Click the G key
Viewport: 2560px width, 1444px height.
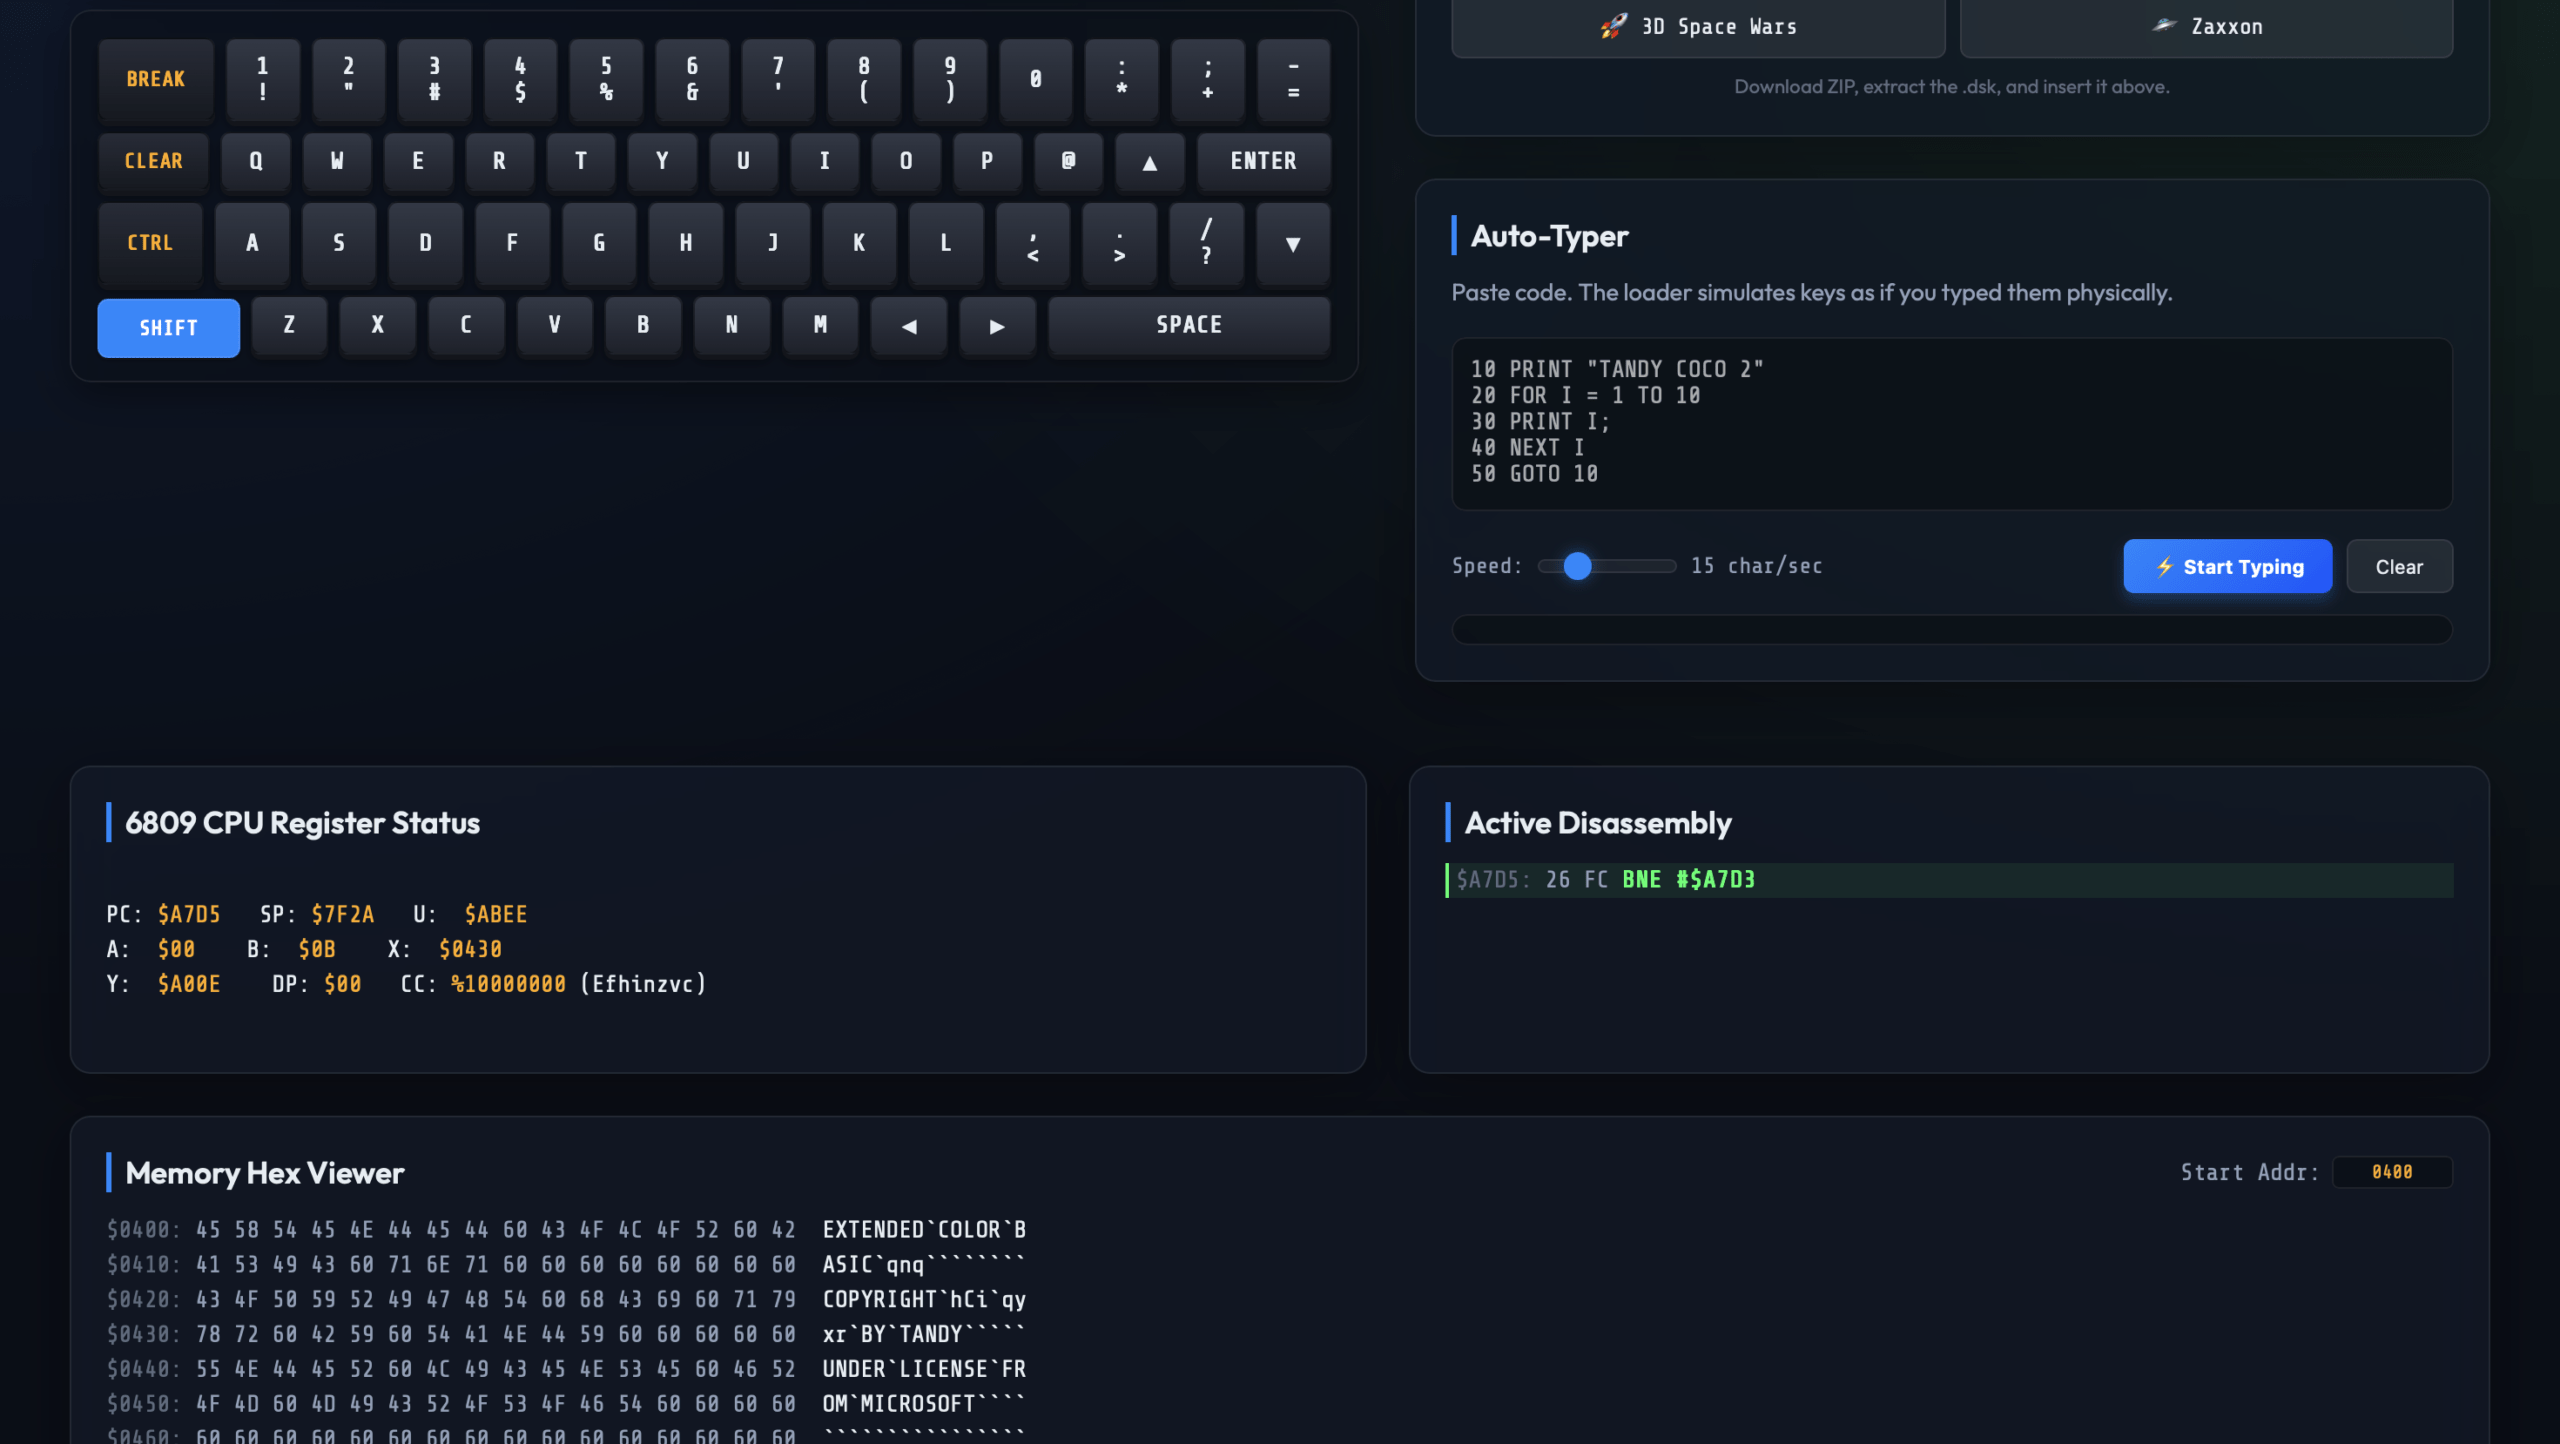click(599, 243)
